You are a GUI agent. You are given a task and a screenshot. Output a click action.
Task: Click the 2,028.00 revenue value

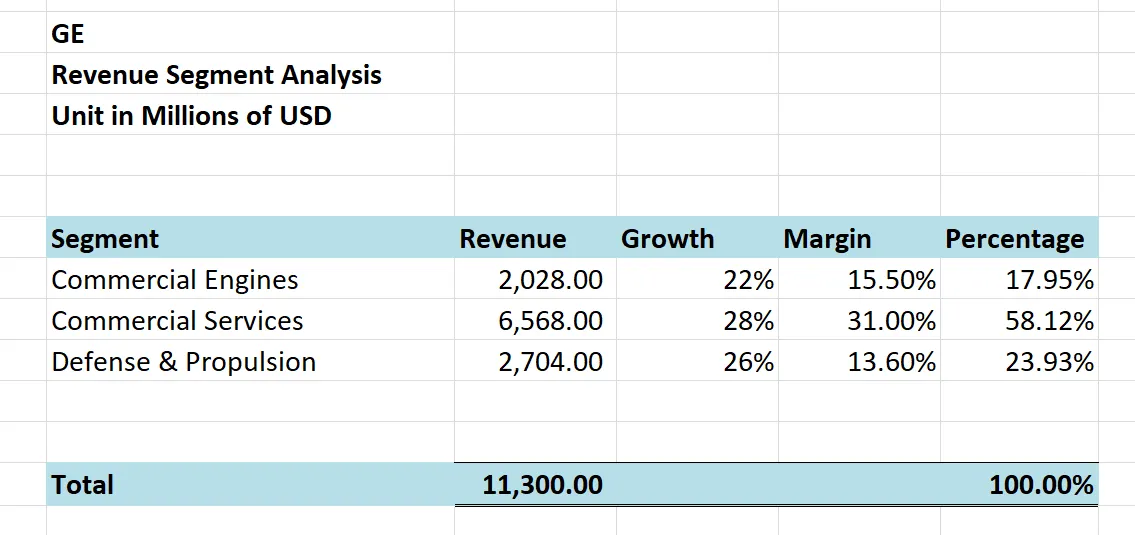(x=550, y=280)
